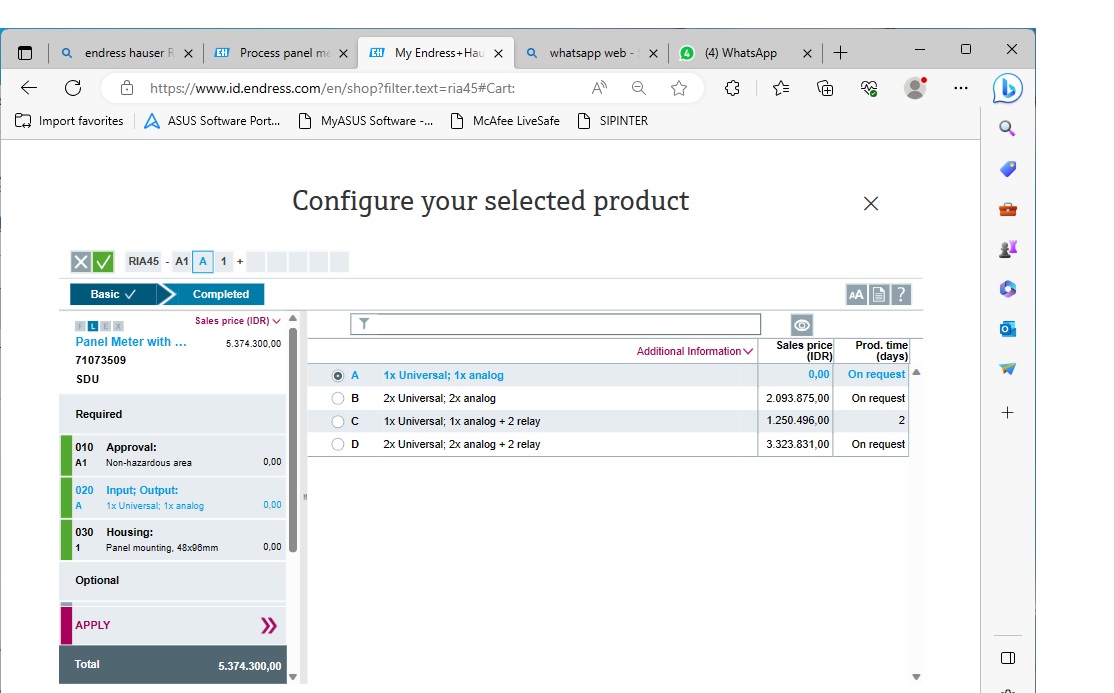Open the Games chess icon in sidebar
Image resolution: width=1114 pixels, height=693 pixels.
pyautogui.click(x=1007, y=249)
